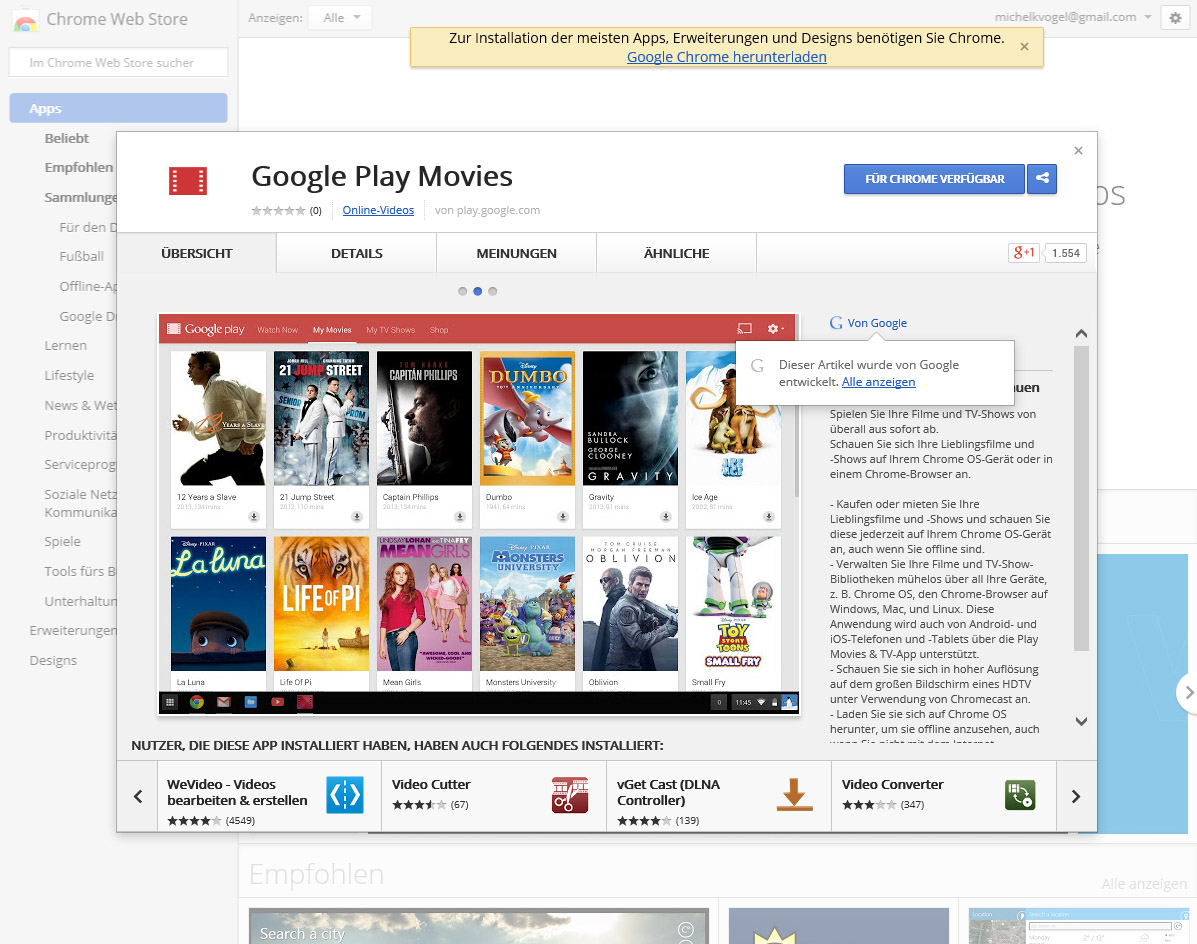The image size is (1197, 944).
Task: Click the vGet Cast download arrow icon
Action: (x=794, y=794)
